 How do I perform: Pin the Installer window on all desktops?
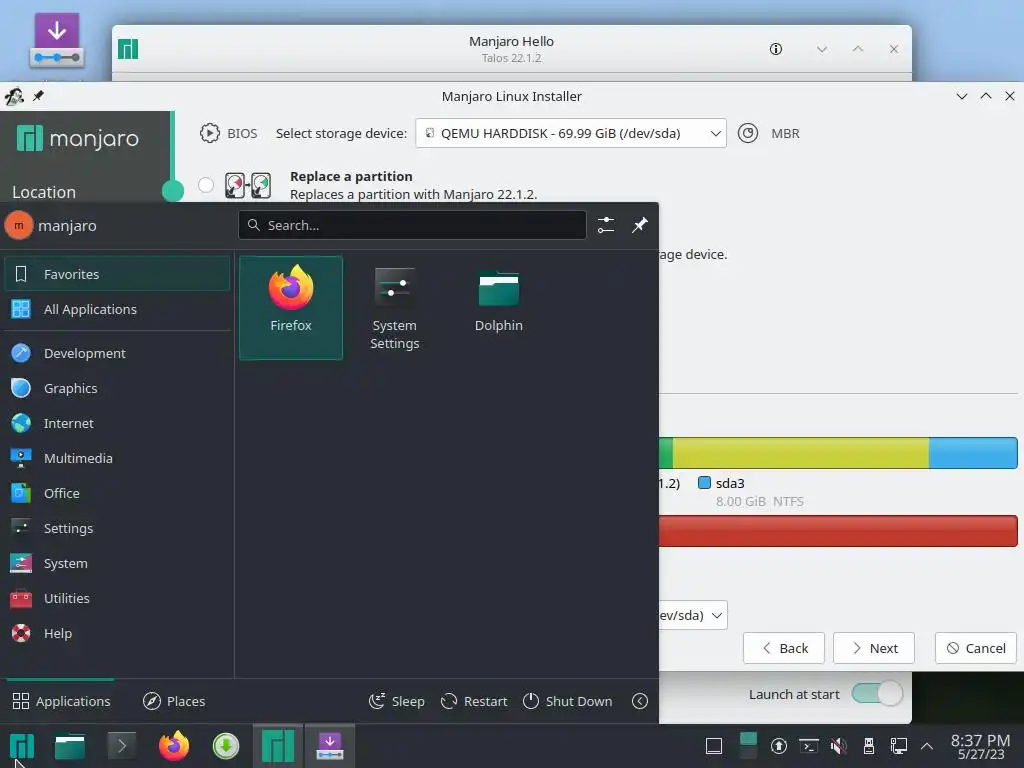point(38,96)
